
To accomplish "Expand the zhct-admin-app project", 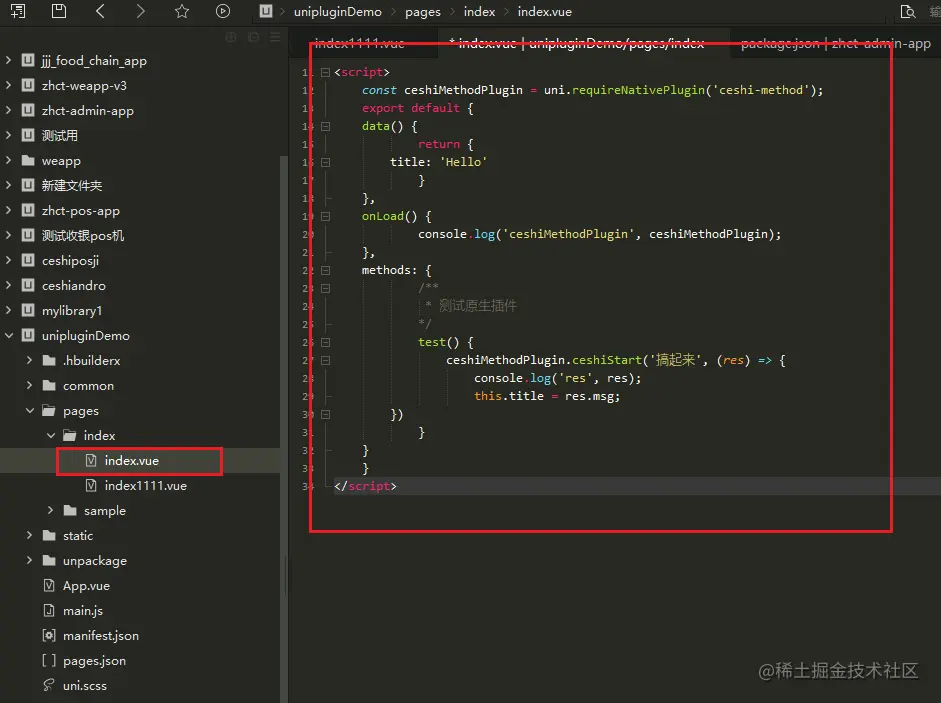I will coord(8,110).
